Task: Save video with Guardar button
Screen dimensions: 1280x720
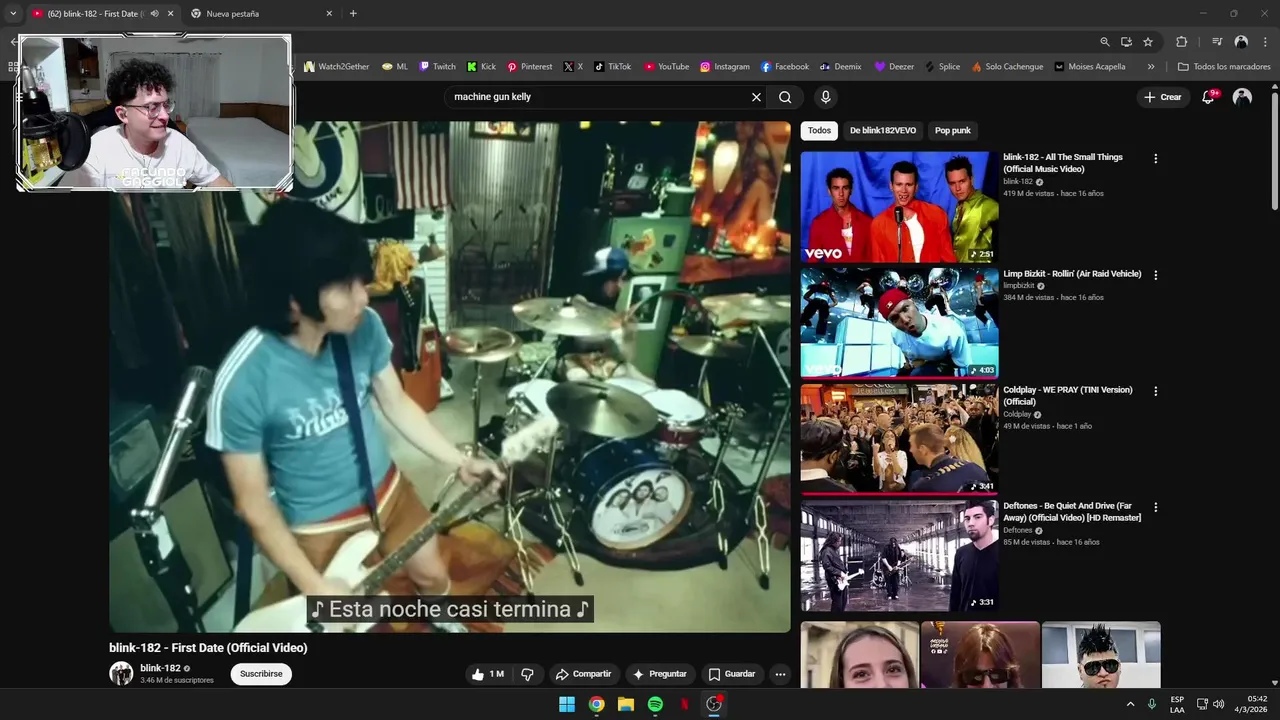Action: 731,674
